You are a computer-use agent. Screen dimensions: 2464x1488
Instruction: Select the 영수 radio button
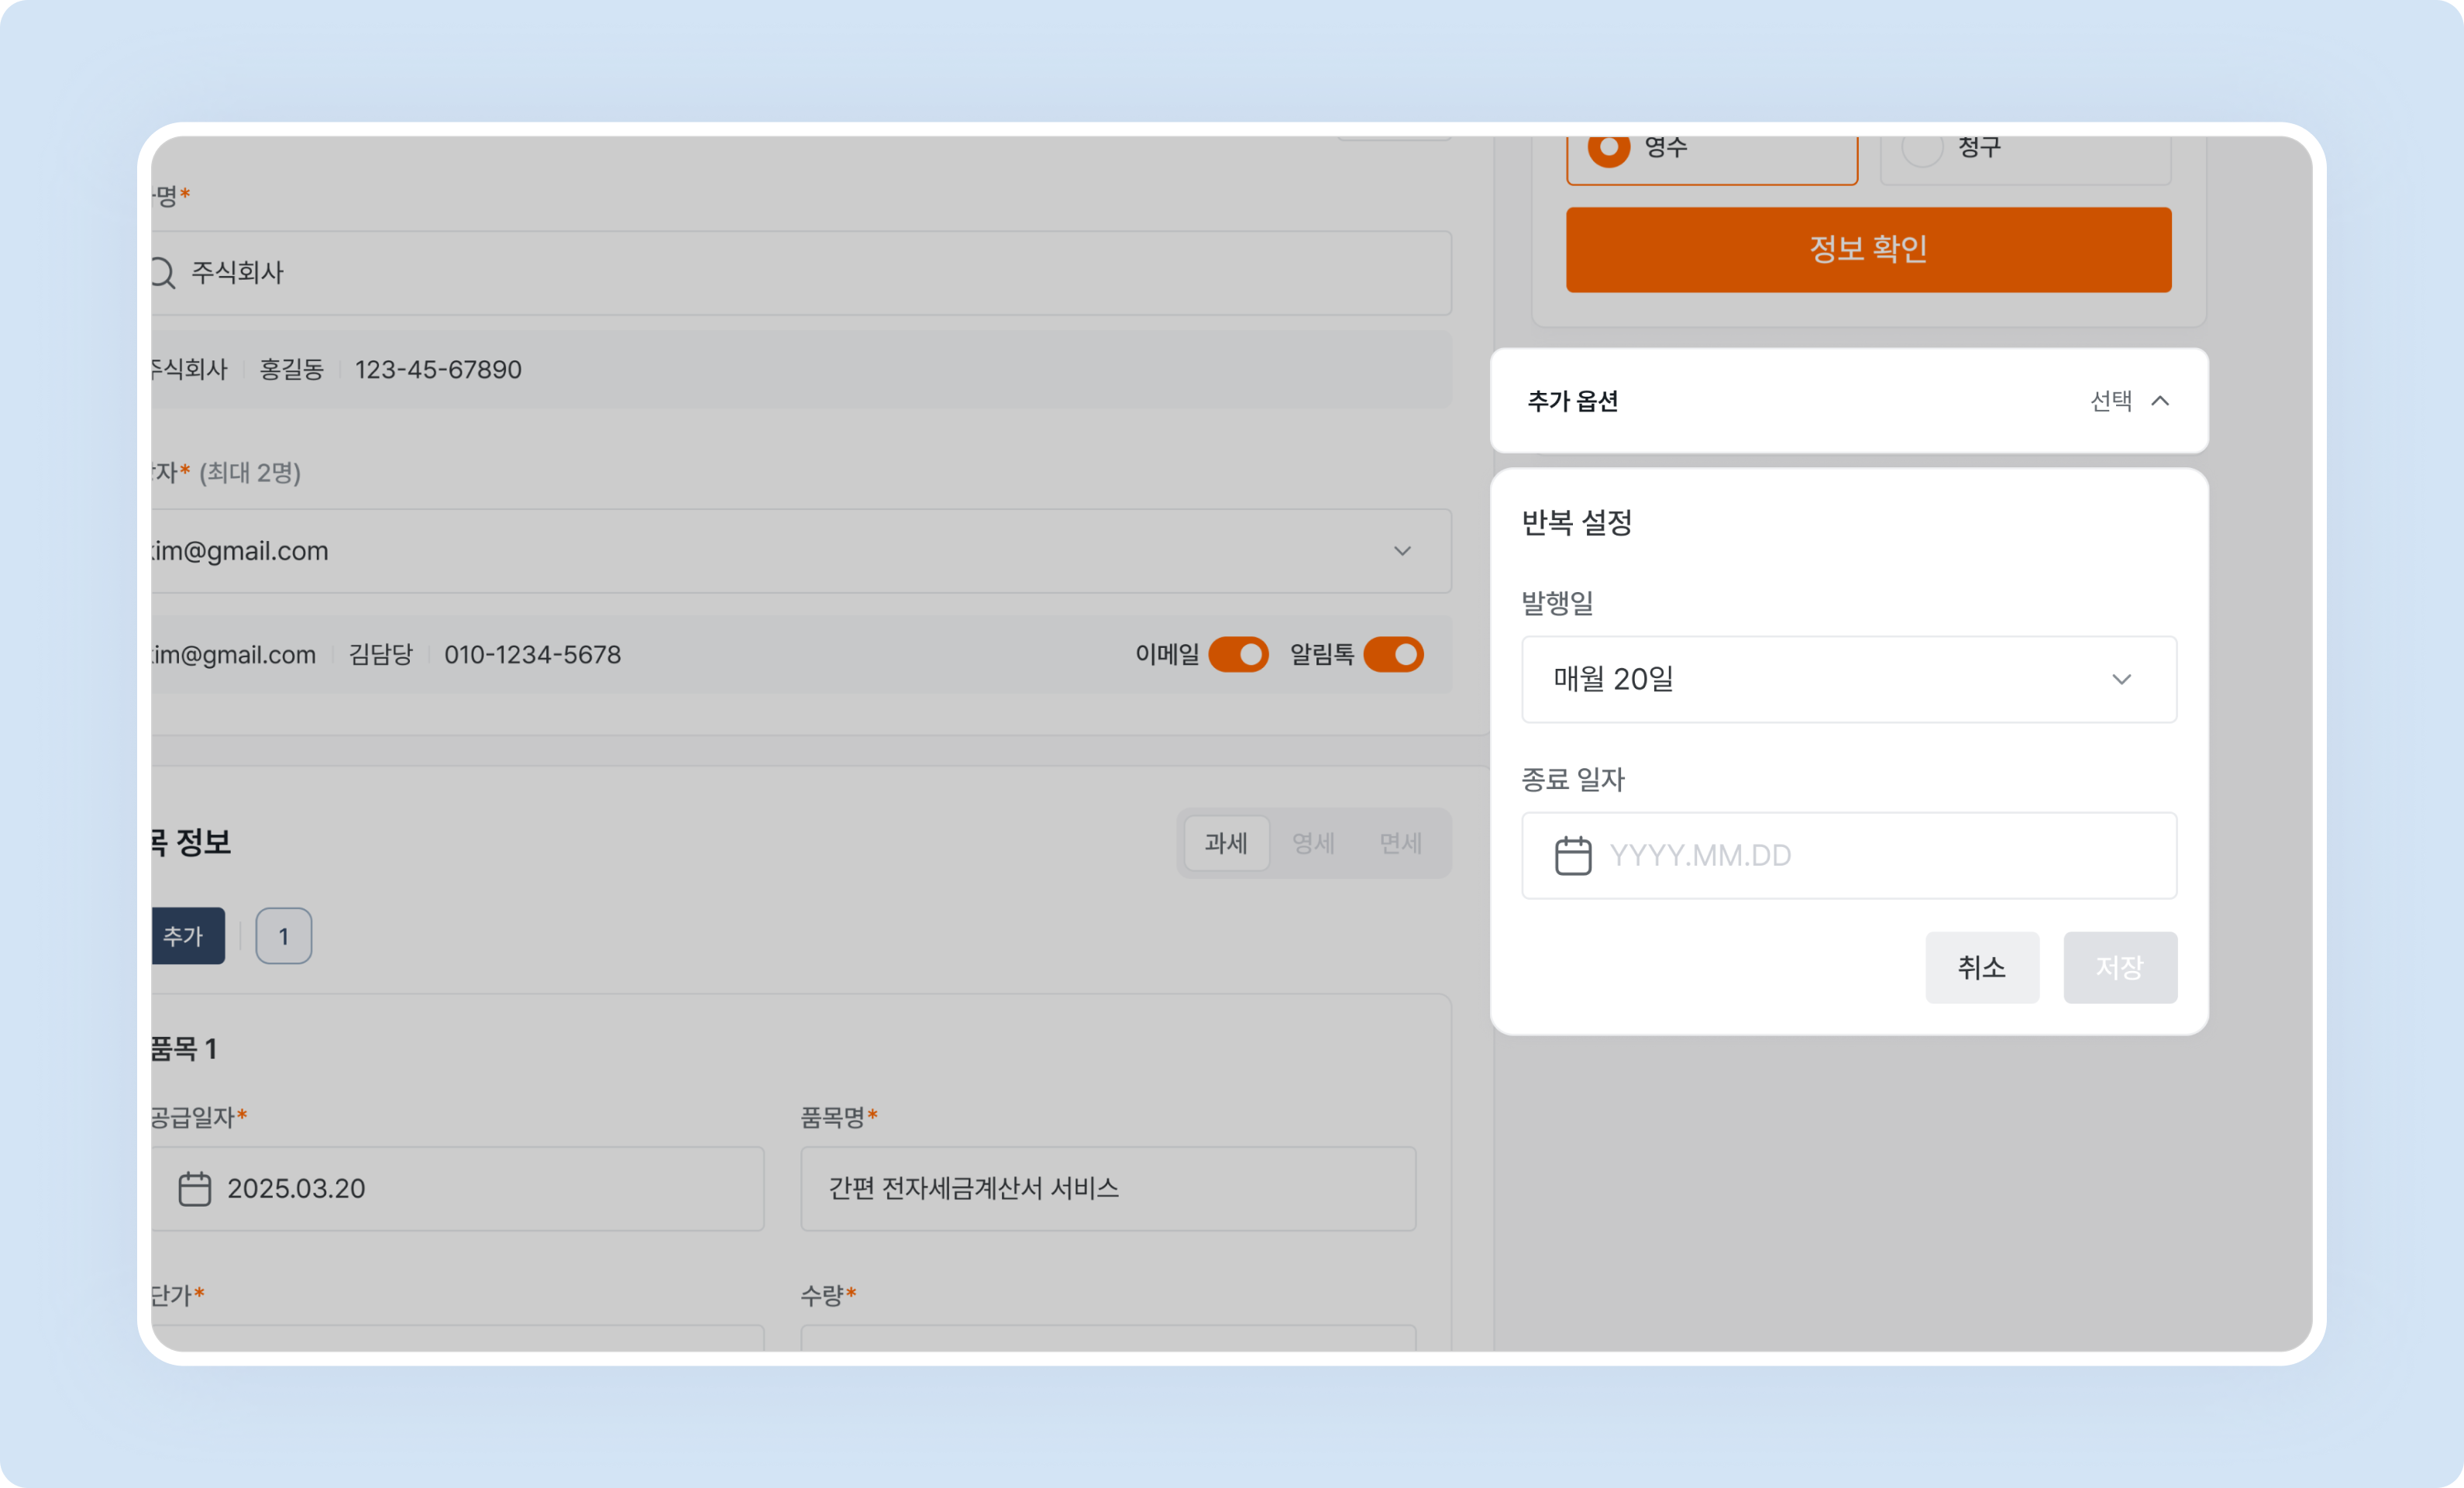[1610, 148]
